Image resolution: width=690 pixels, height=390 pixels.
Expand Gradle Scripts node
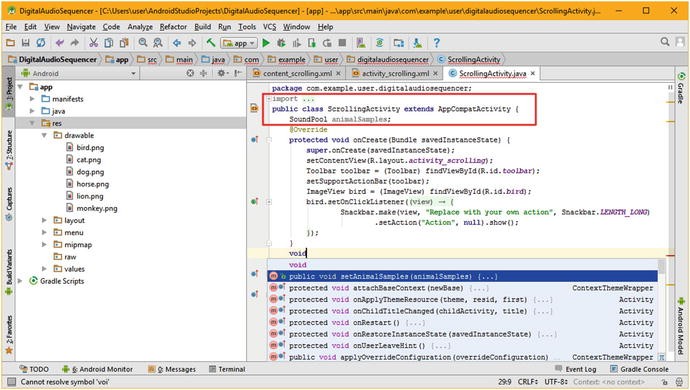pyautogui.click(x=20, y=281)
